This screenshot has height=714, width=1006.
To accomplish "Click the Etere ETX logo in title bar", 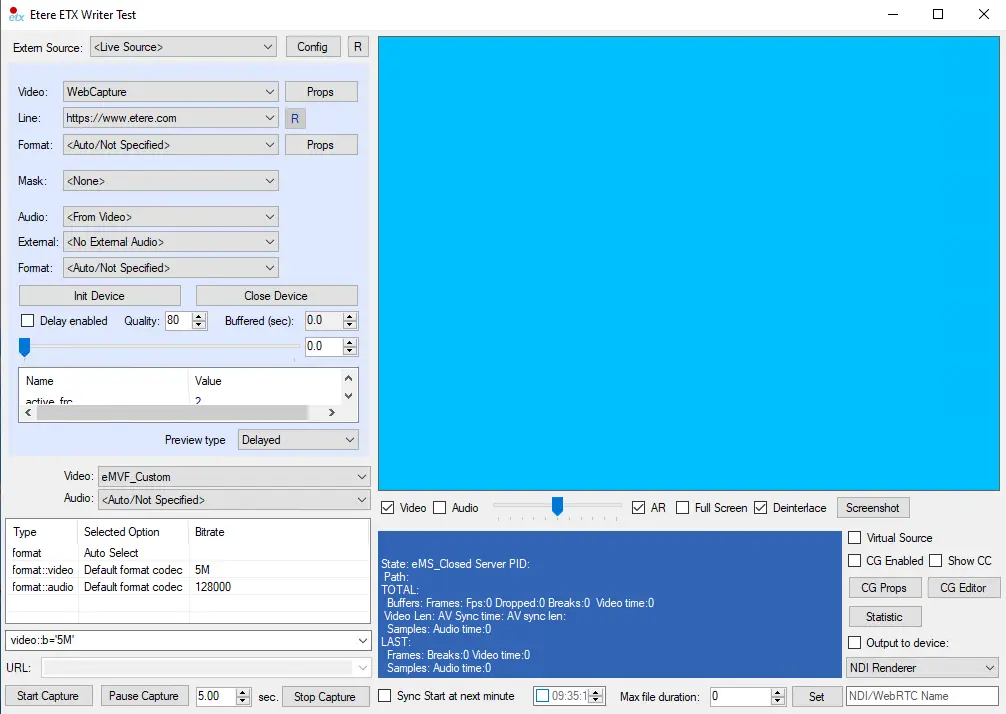I will coord(15,15).
